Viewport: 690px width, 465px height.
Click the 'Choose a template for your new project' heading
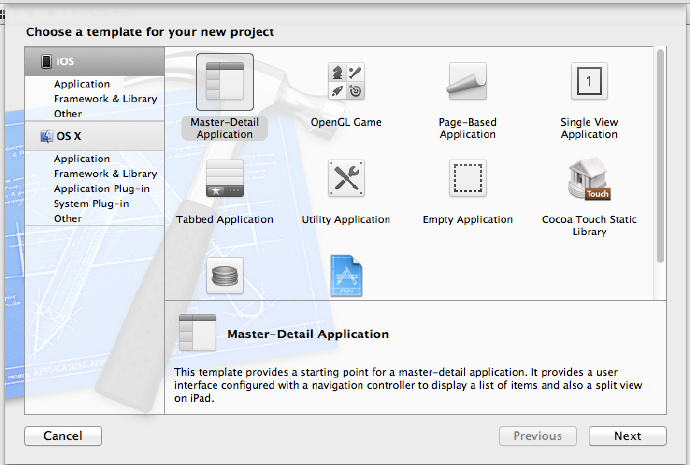150,32
